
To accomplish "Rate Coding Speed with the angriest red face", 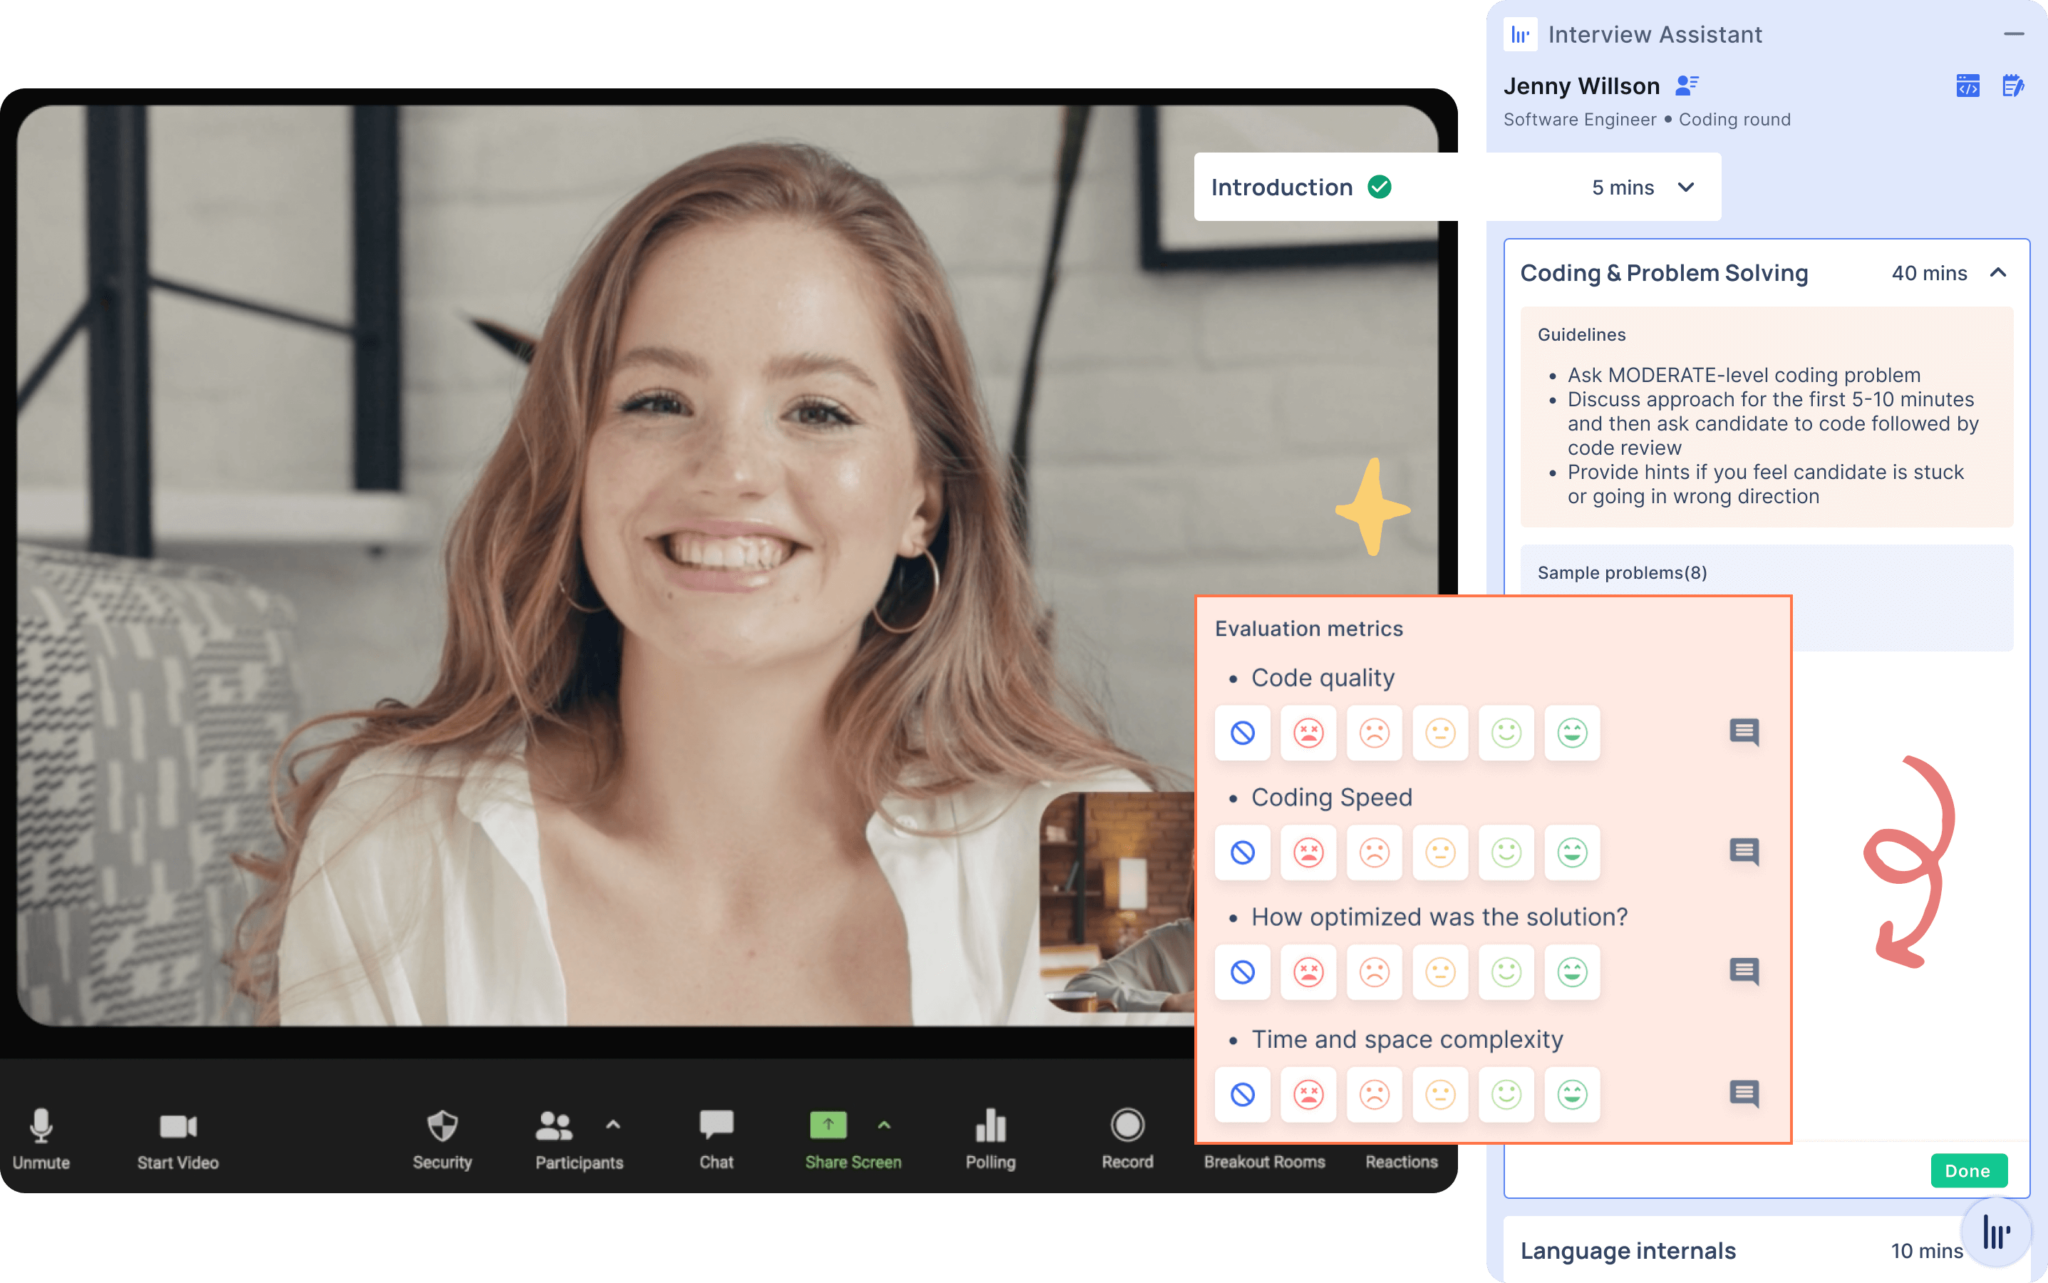I will (x=1308, y=852).
